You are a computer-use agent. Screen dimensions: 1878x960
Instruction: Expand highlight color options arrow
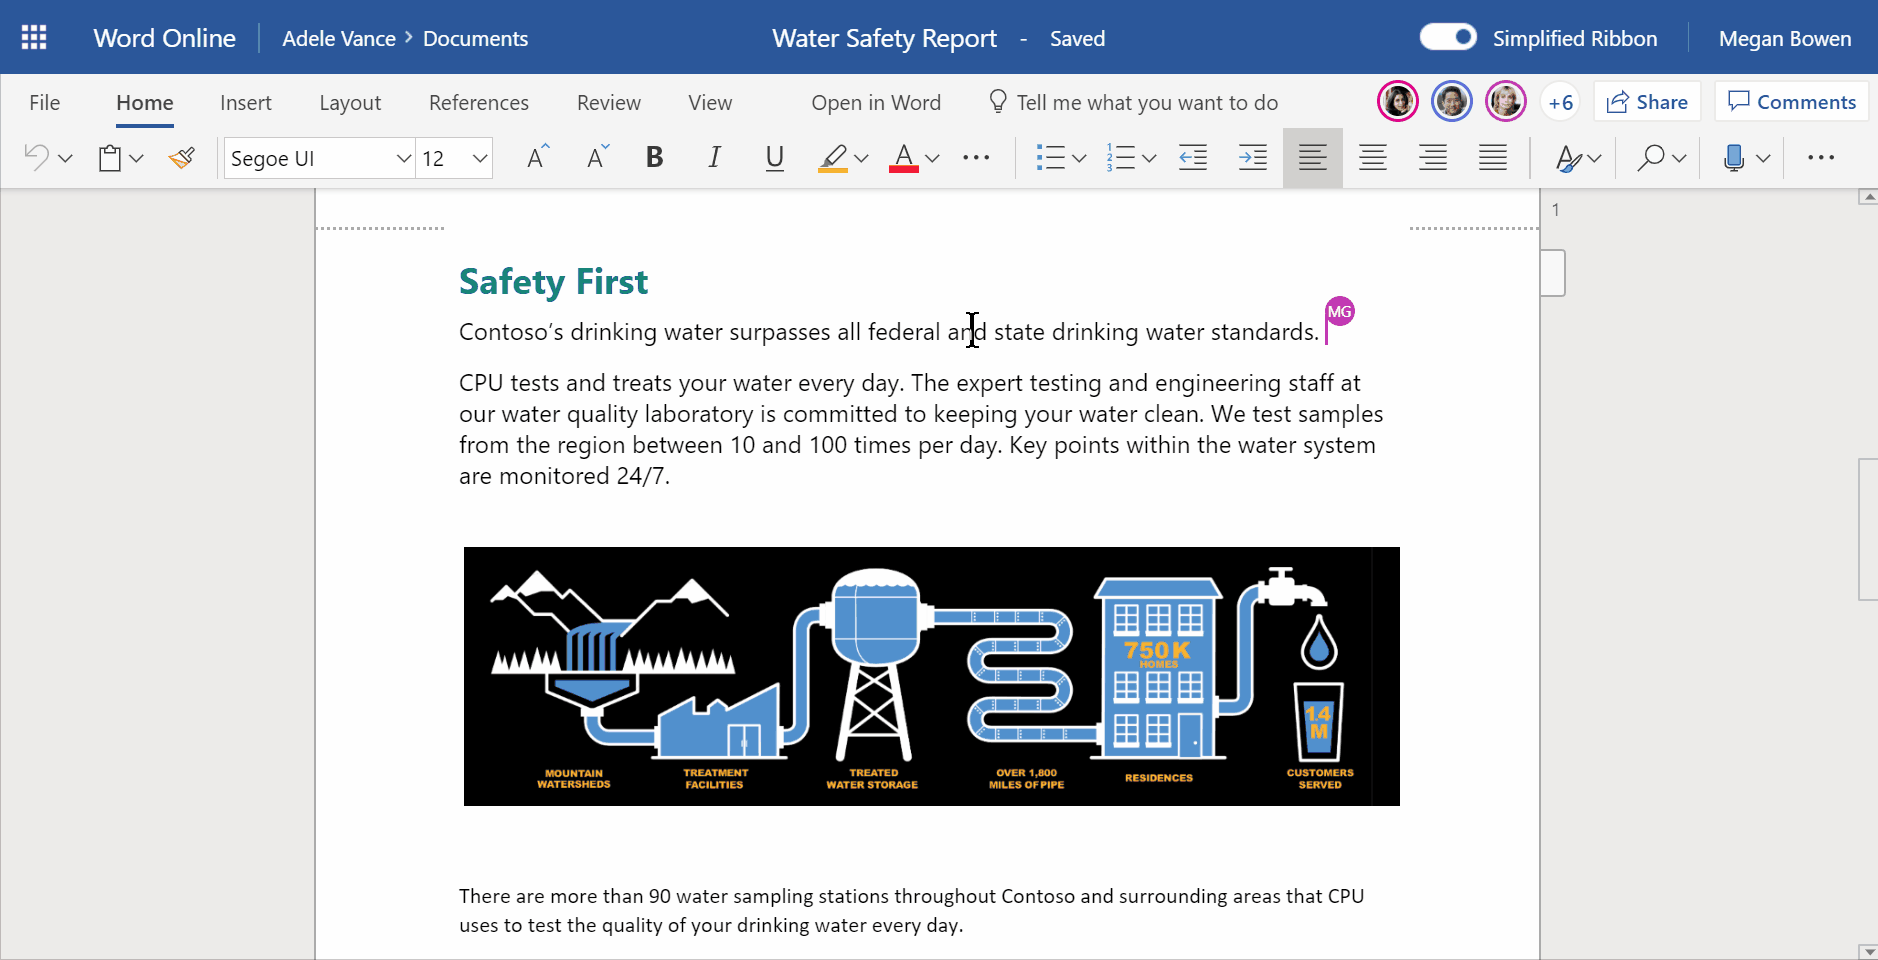click(861, 158)
